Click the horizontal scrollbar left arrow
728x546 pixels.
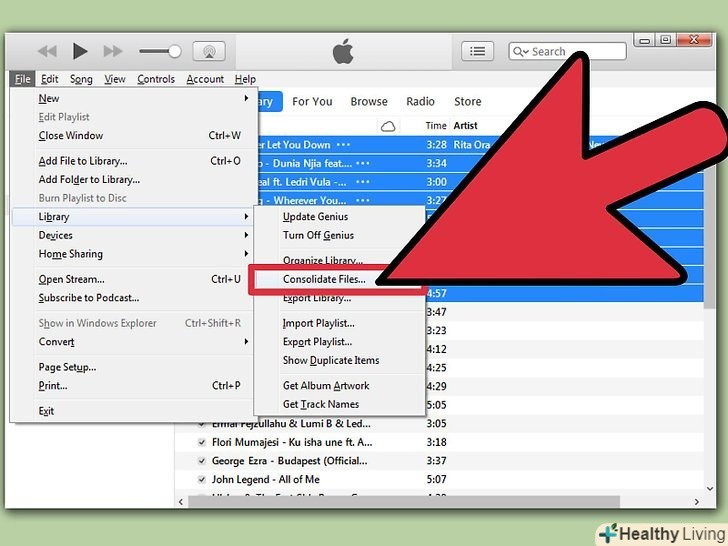point(181,502)
